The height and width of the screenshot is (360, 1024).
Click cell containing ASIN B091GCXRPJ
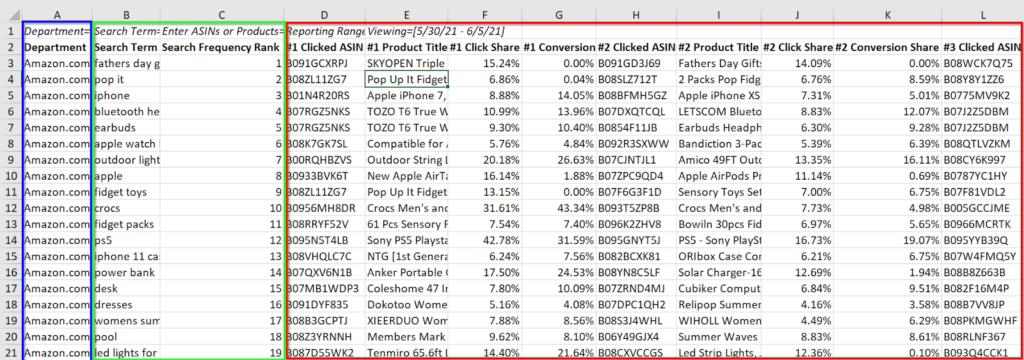(x=325, y=63)
